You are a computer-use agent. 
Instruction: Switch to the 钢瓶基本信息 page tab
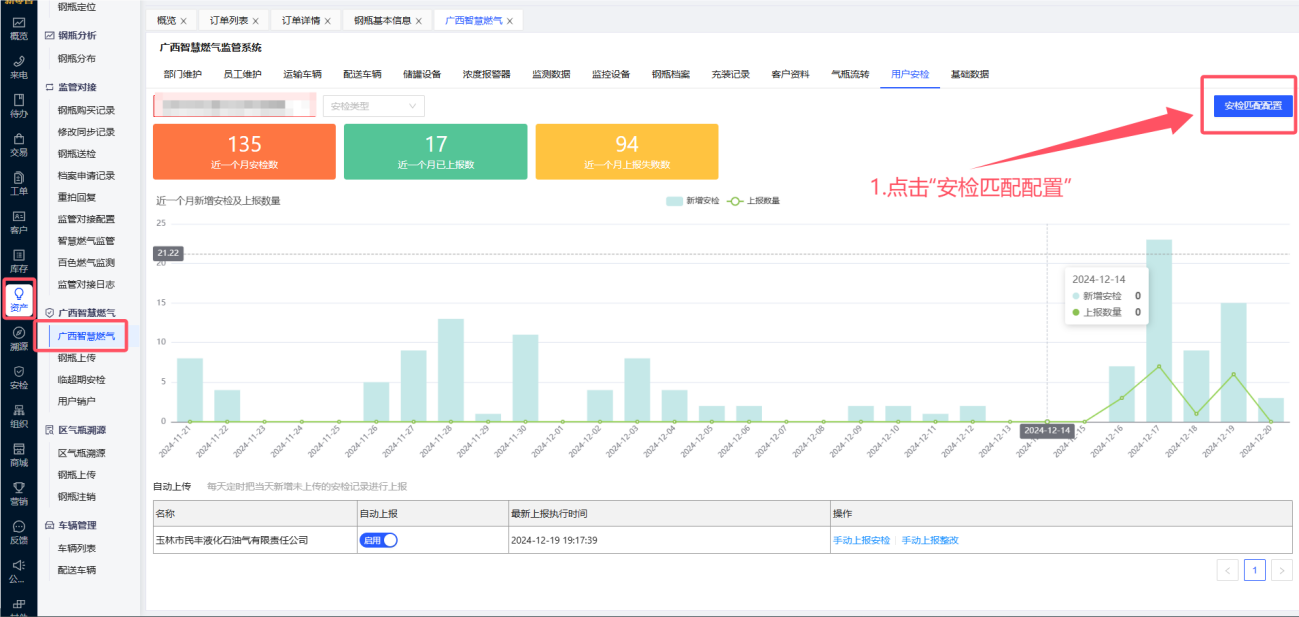pyautogui.click(x=382, y=20)
